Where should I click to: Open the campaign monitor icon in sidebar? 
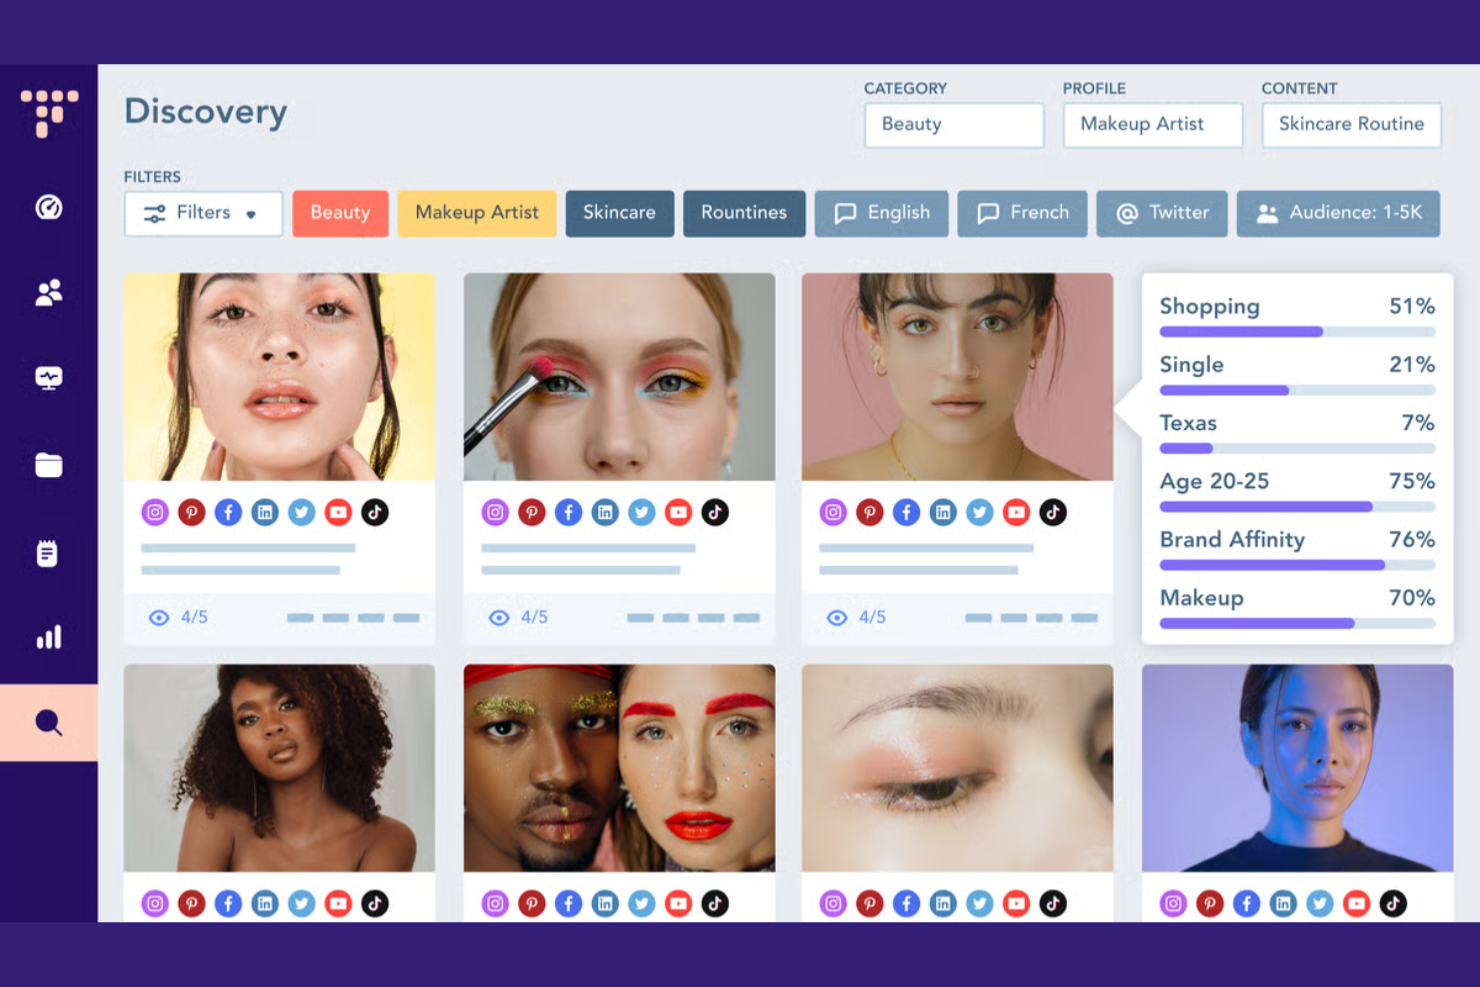(48, 377)
